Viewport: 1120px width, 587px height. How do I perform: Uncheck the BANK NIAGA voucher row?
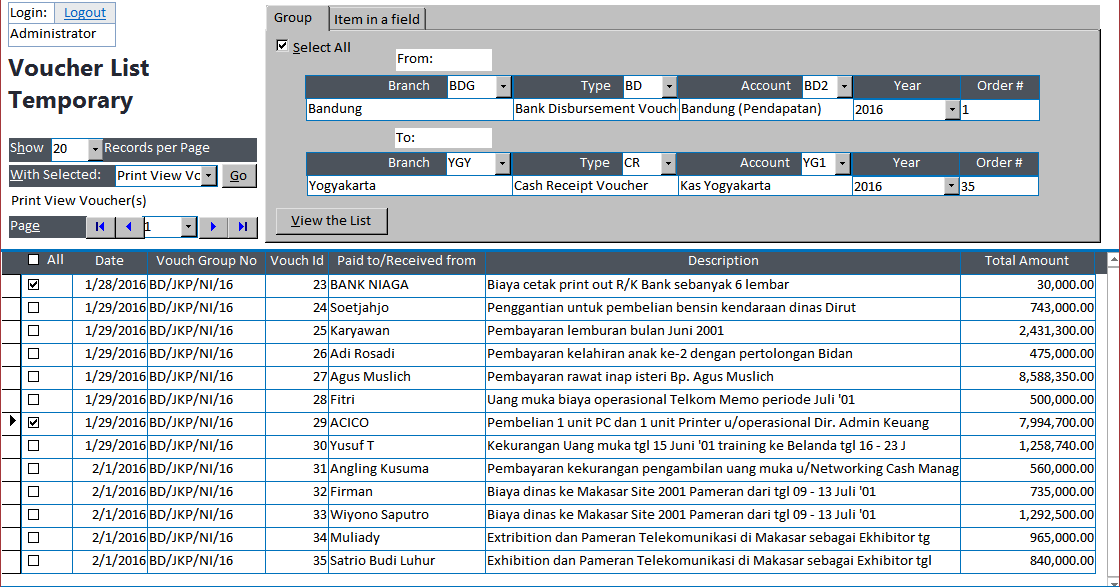click(34, 284)
